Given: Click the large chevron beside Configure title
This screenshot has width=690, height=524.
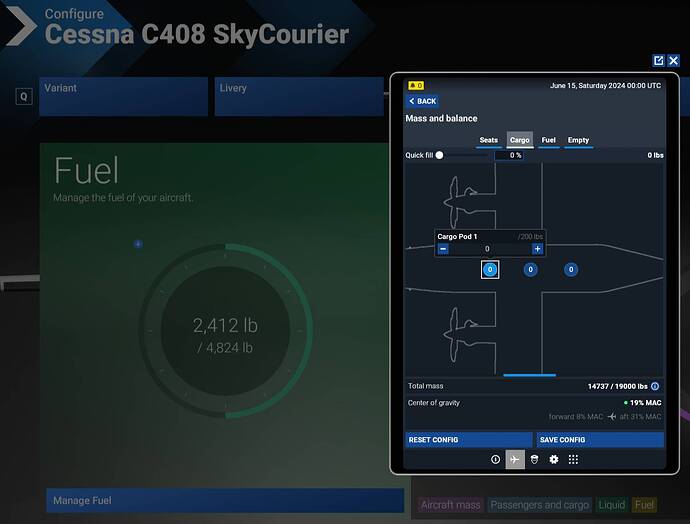Looking at the screenshot, I should click(x=20, y=26).
